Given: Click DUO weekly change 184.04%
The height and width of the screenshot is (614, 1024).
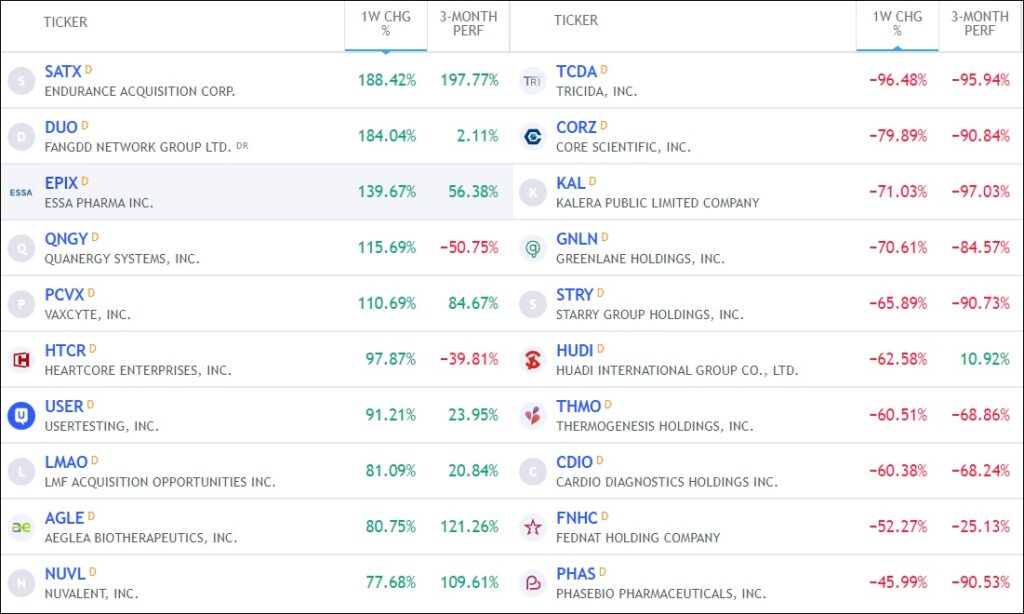Looking at the screenshot, I should 387,136.
